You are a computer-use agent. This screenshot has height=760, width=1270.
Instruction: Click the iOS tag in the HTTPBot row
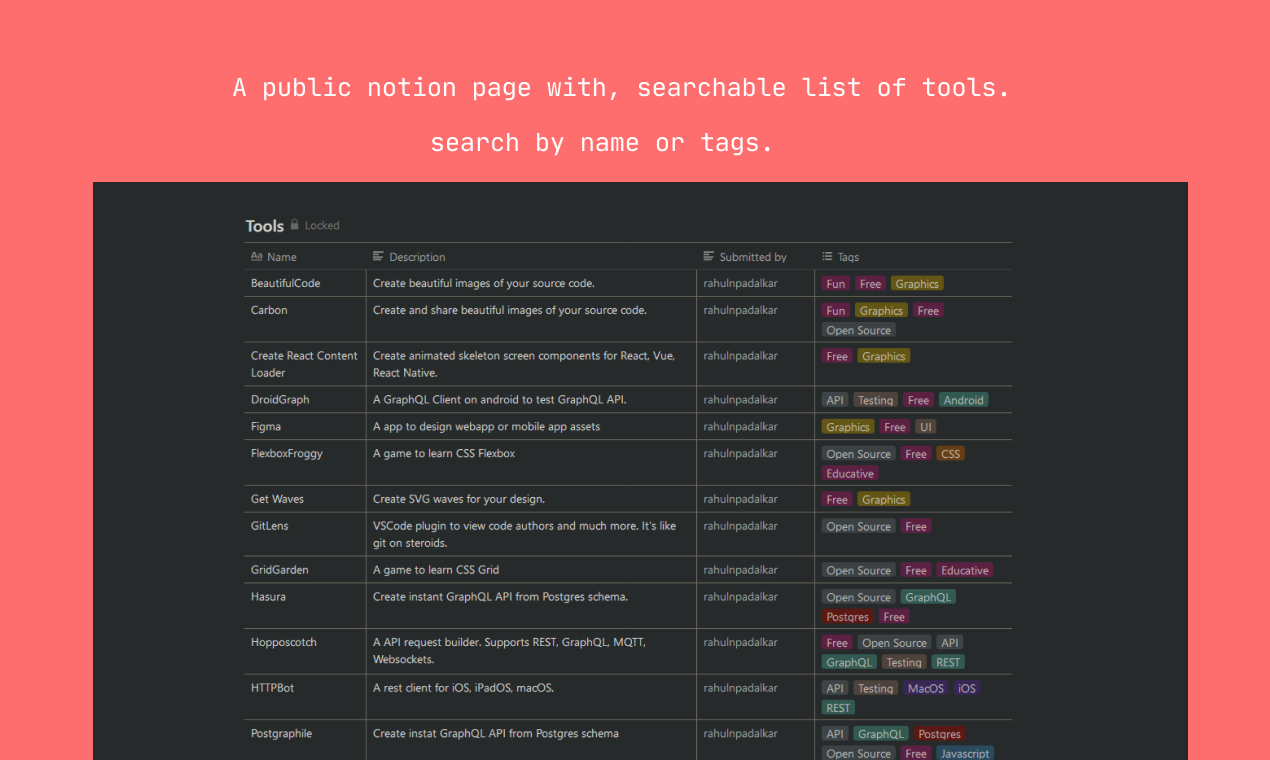point(966,688)
